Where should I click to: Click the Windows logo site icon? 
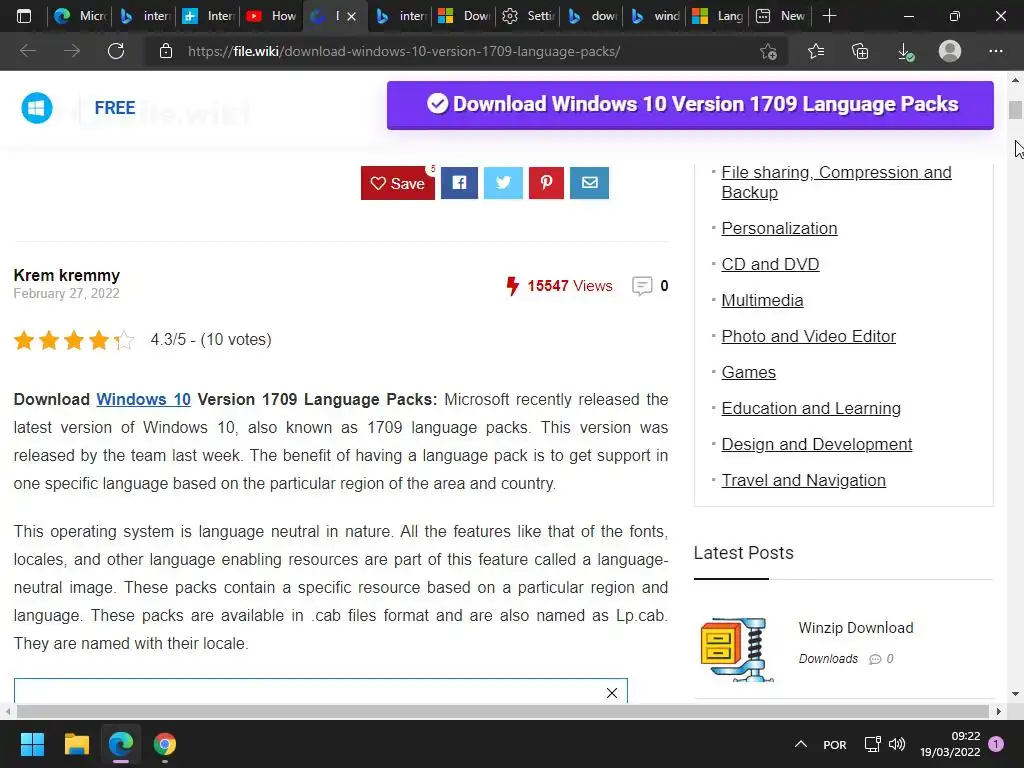[x=37, y=108]
